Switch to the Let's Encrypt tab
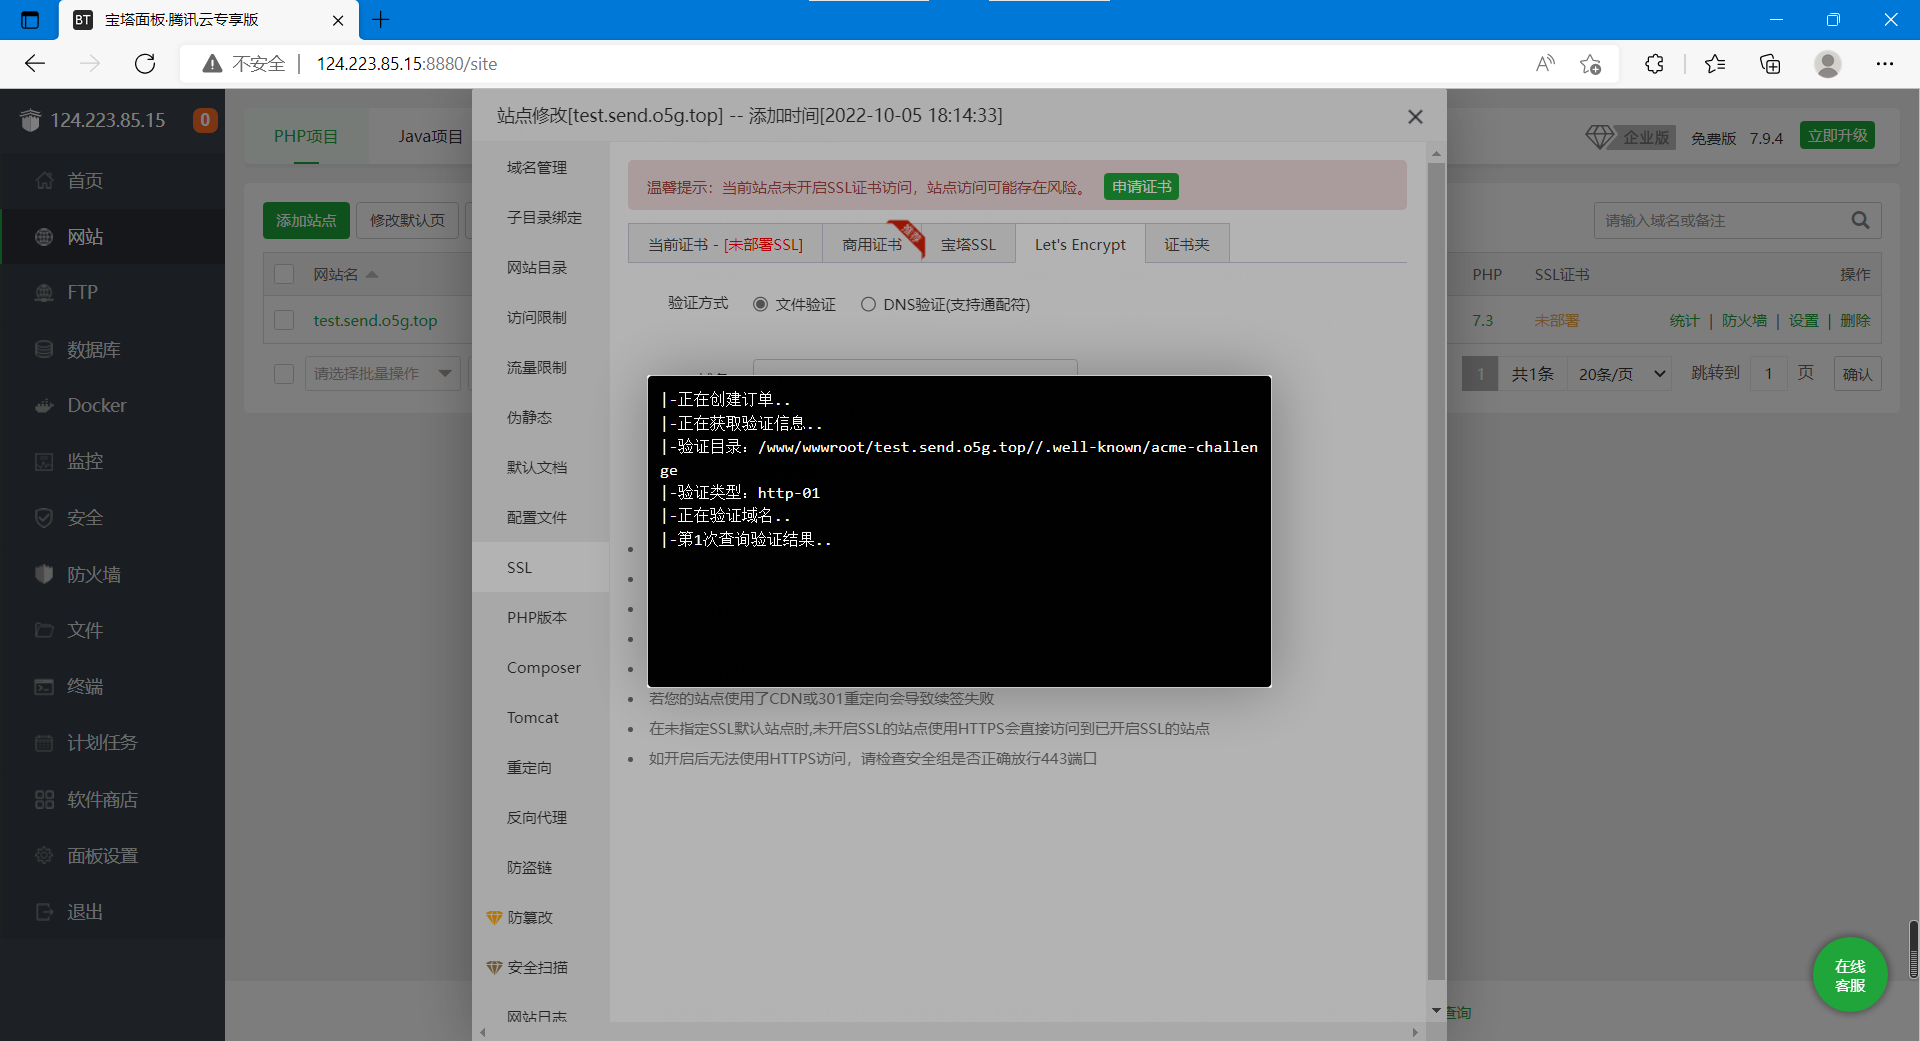 1079,245
